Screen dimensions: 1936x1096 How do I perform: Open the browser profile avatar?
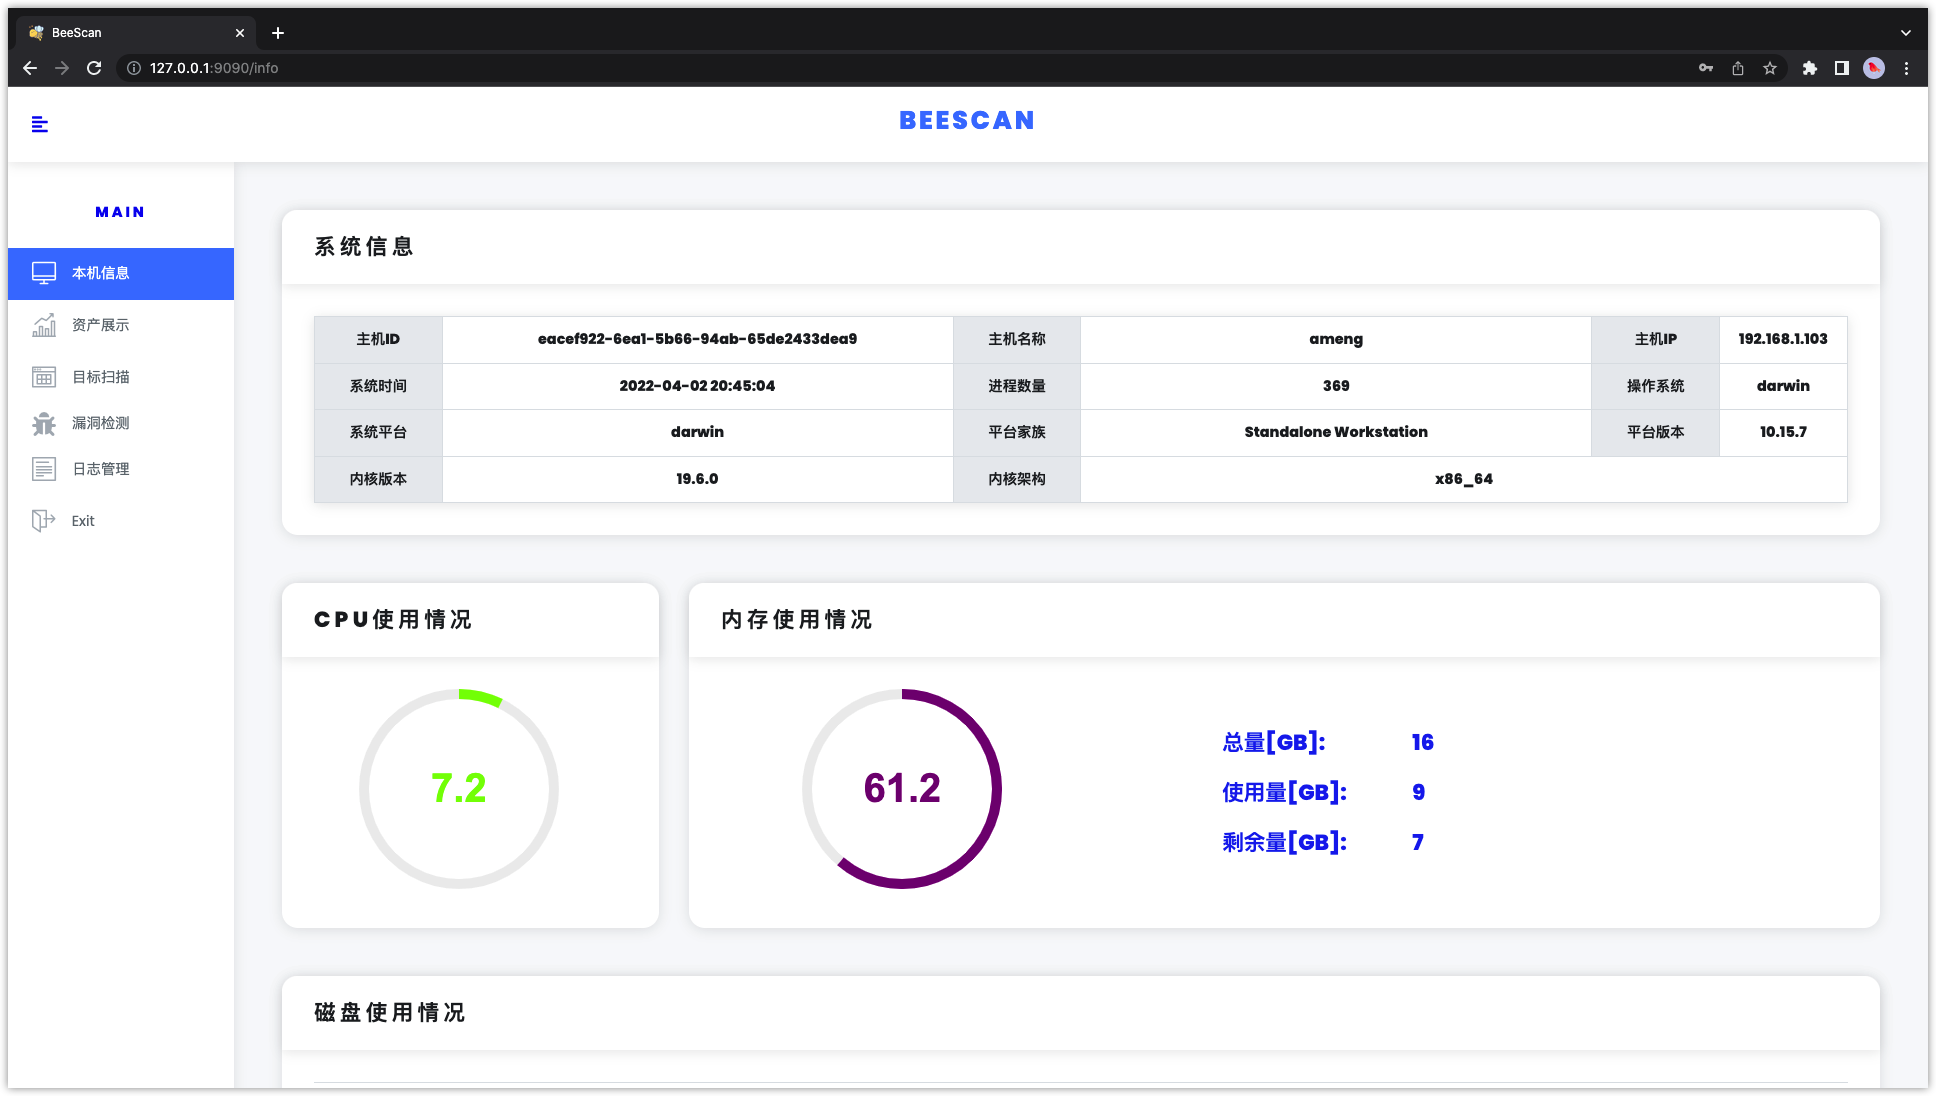1874,68
